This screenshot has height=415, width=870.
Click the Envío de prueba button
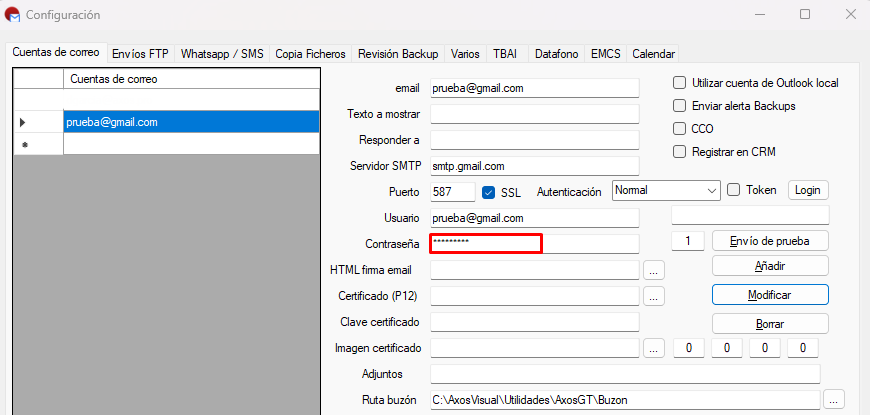[x=770, y=241]
